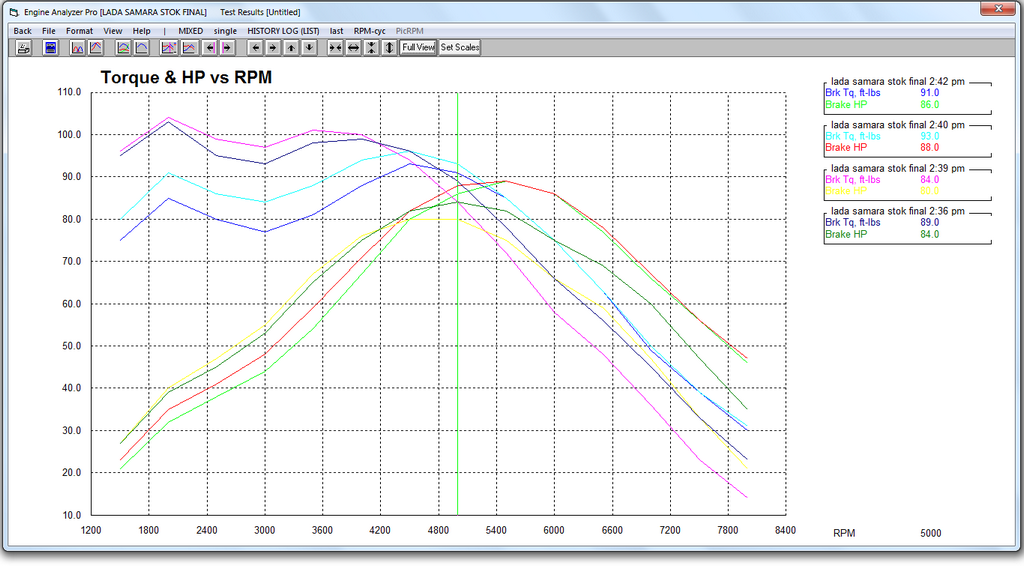1024x566 pixels.
Task: Shift the graph left using the left arrow
Action: [256, 47]
